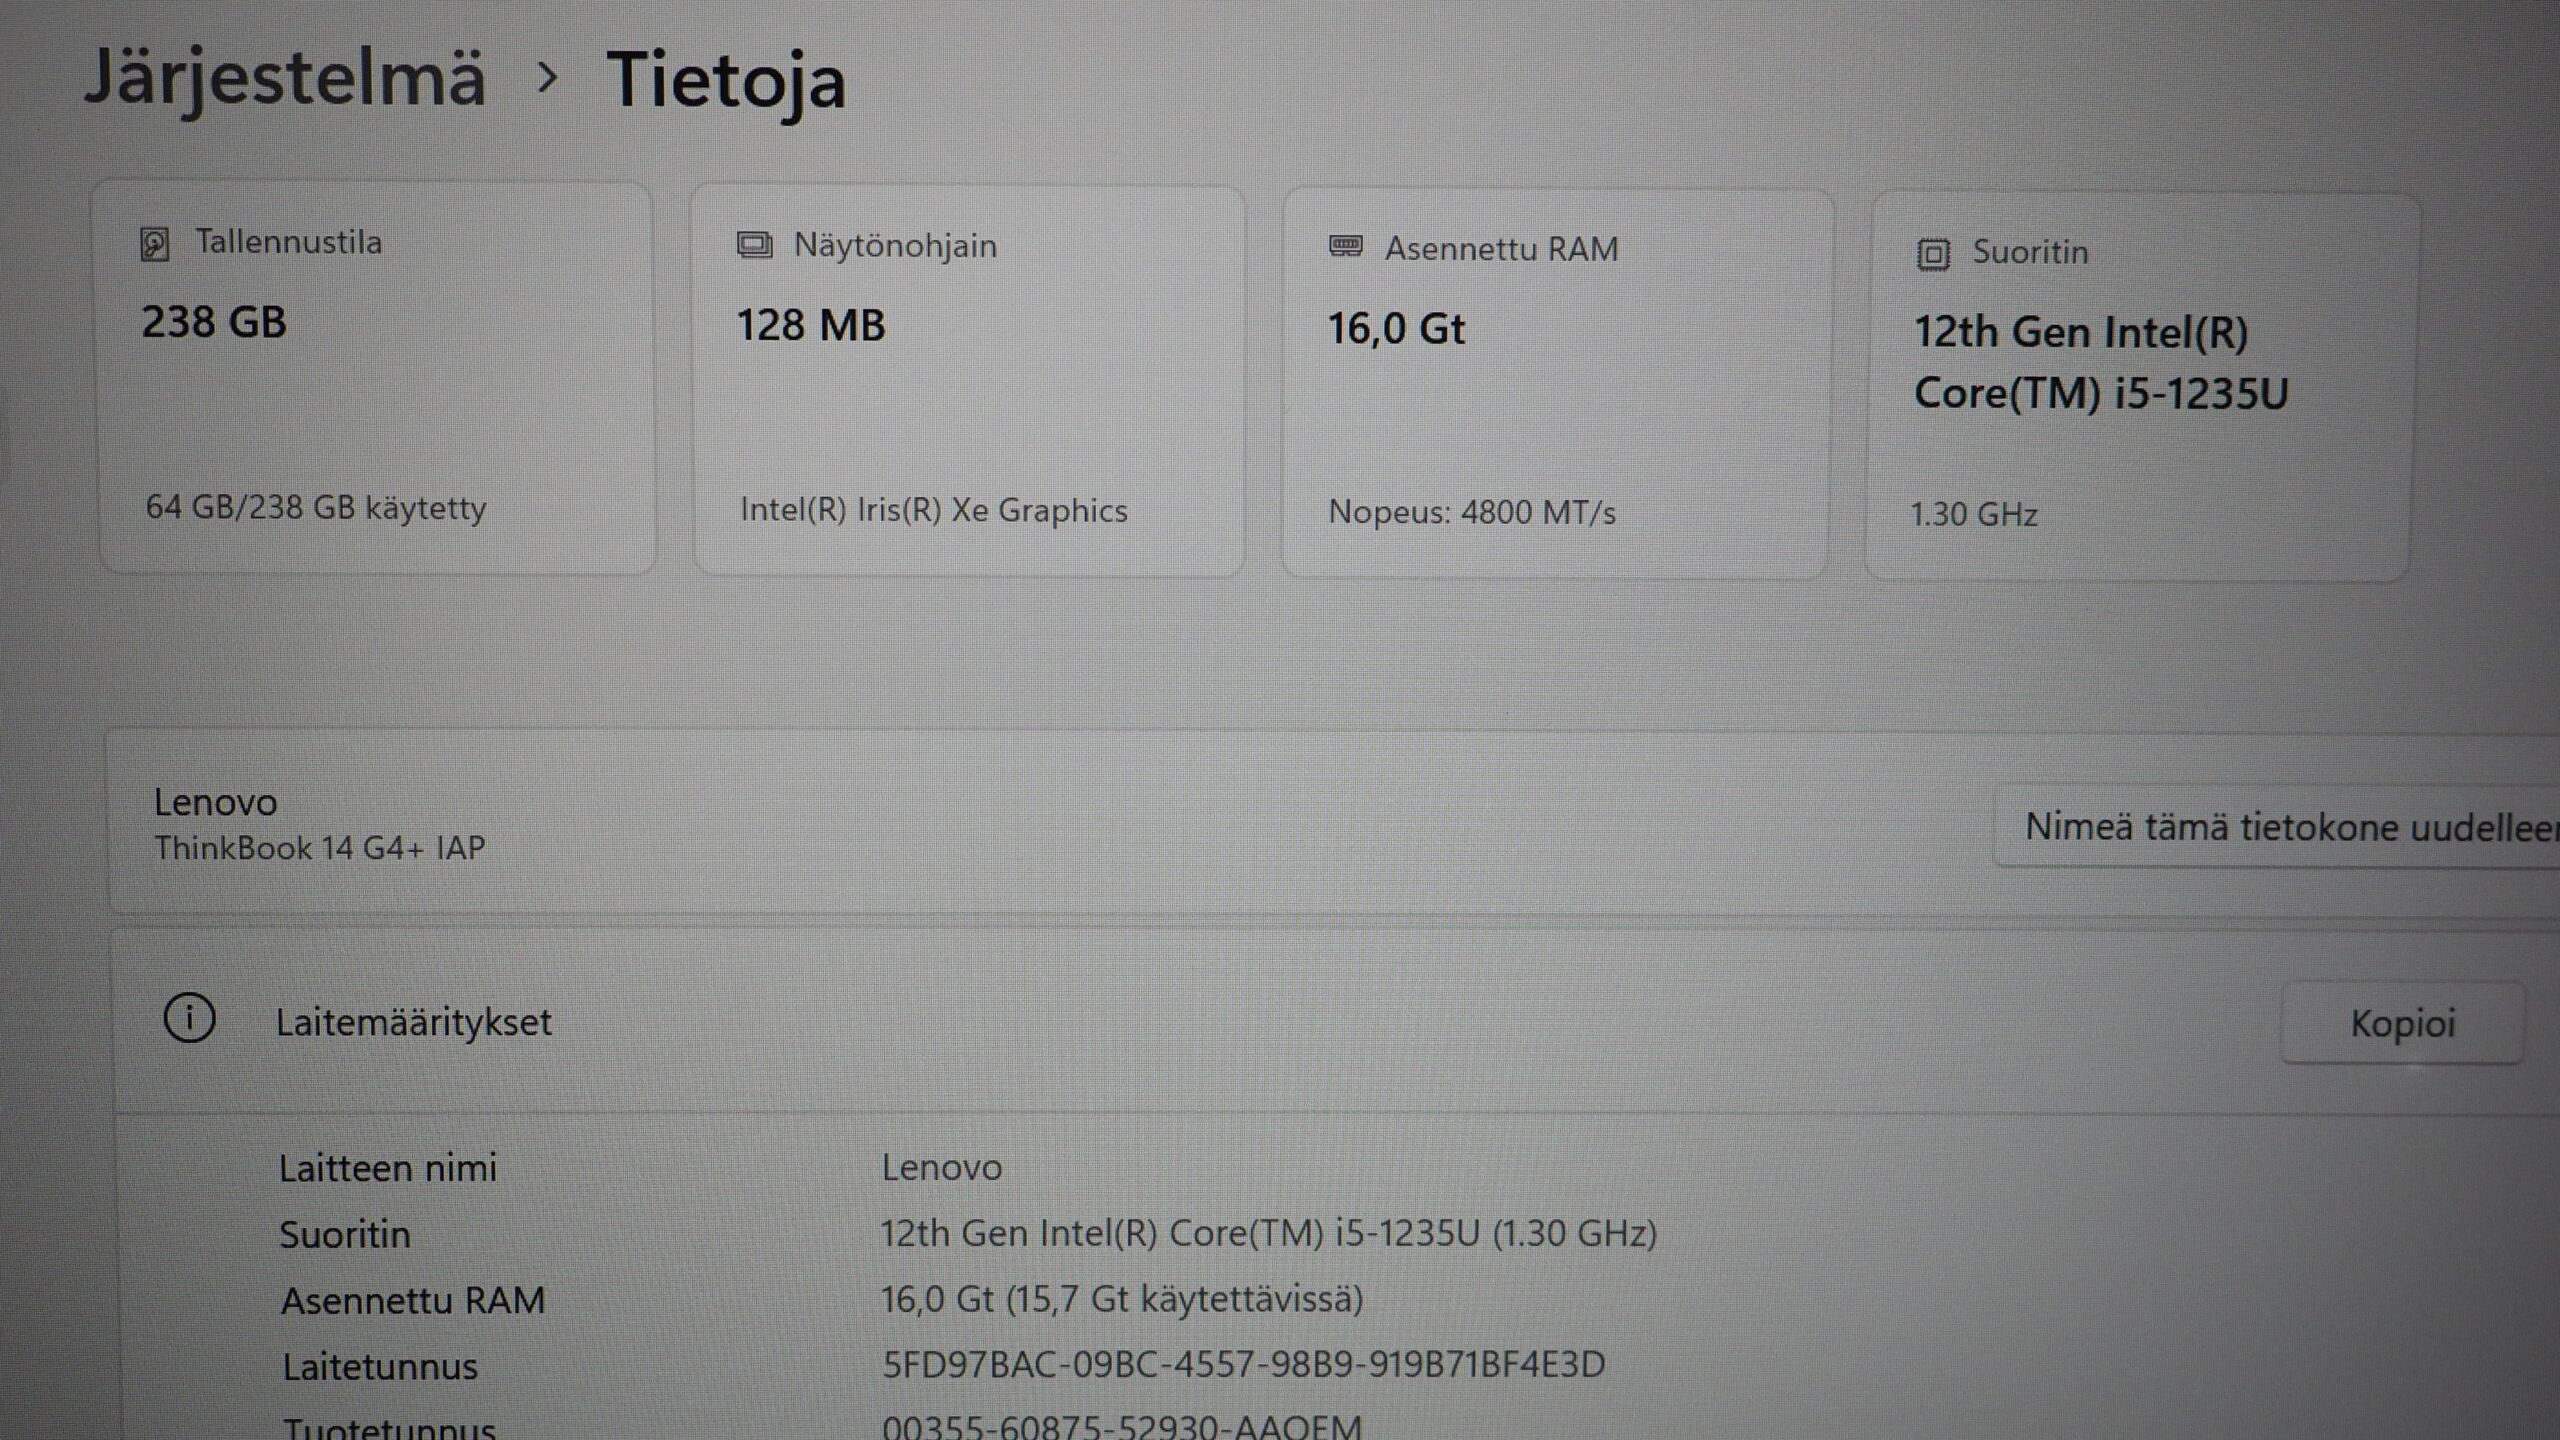Click the display adapter icon beside Näytönohjain
2560x1440 pixels.
[x=754, y=245]
